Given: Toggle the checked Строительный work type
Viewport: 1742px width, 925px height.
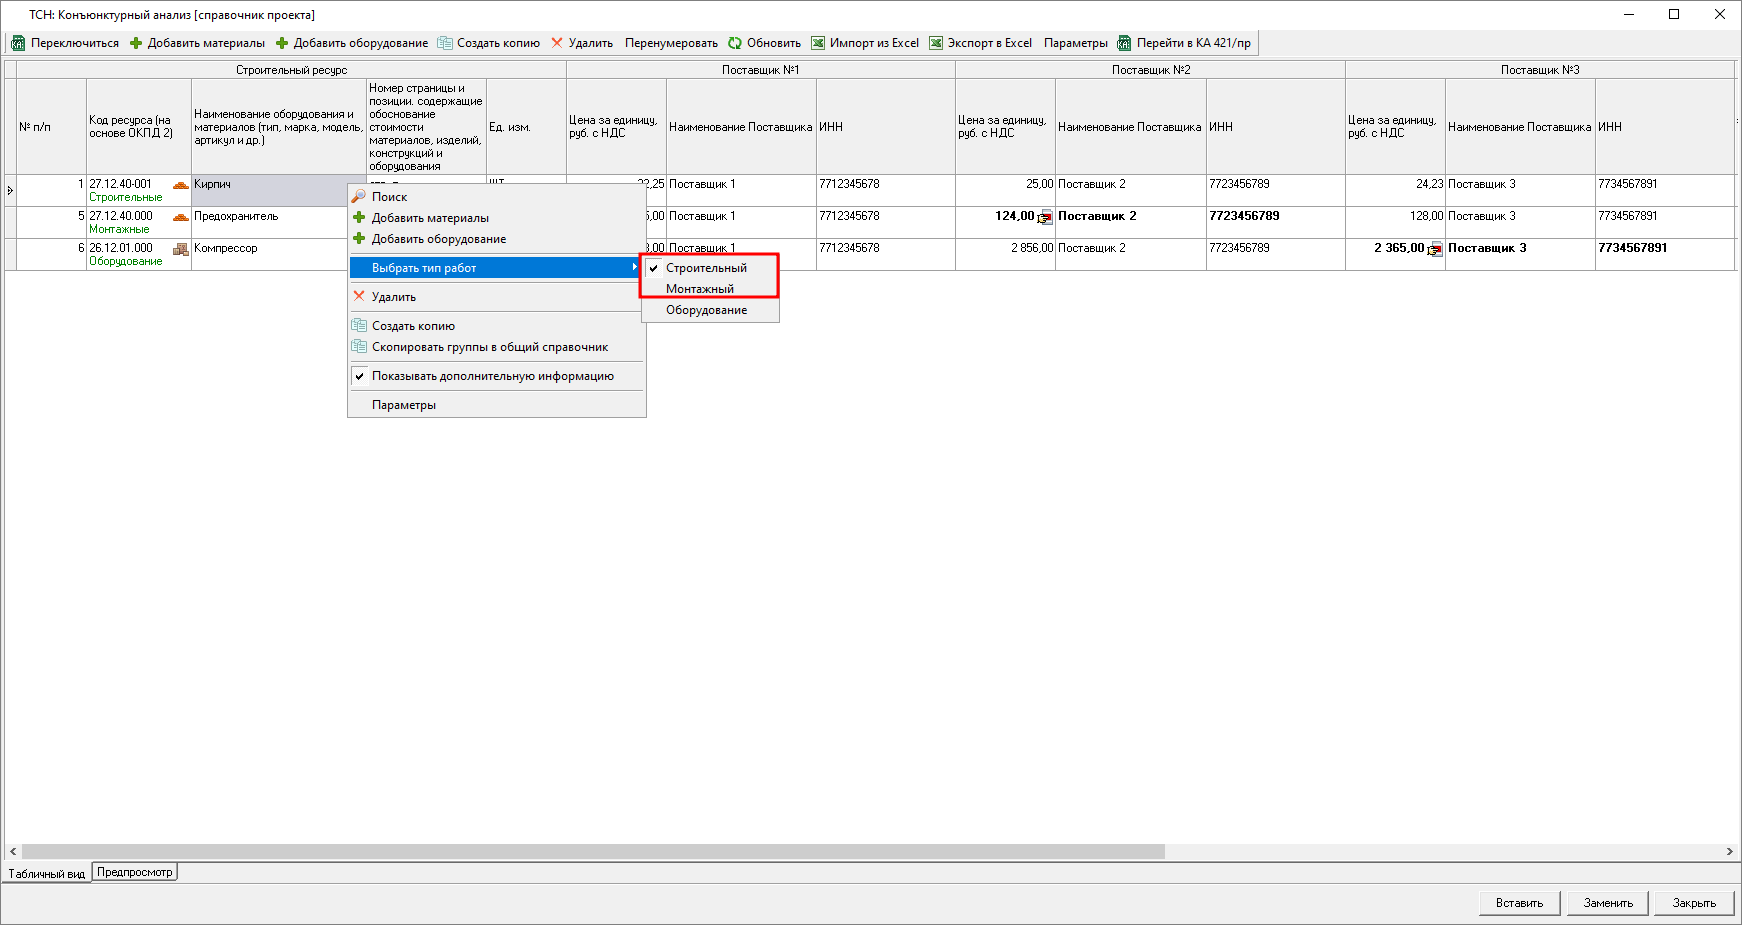Looking at the screenshot, I should point(706,268).
